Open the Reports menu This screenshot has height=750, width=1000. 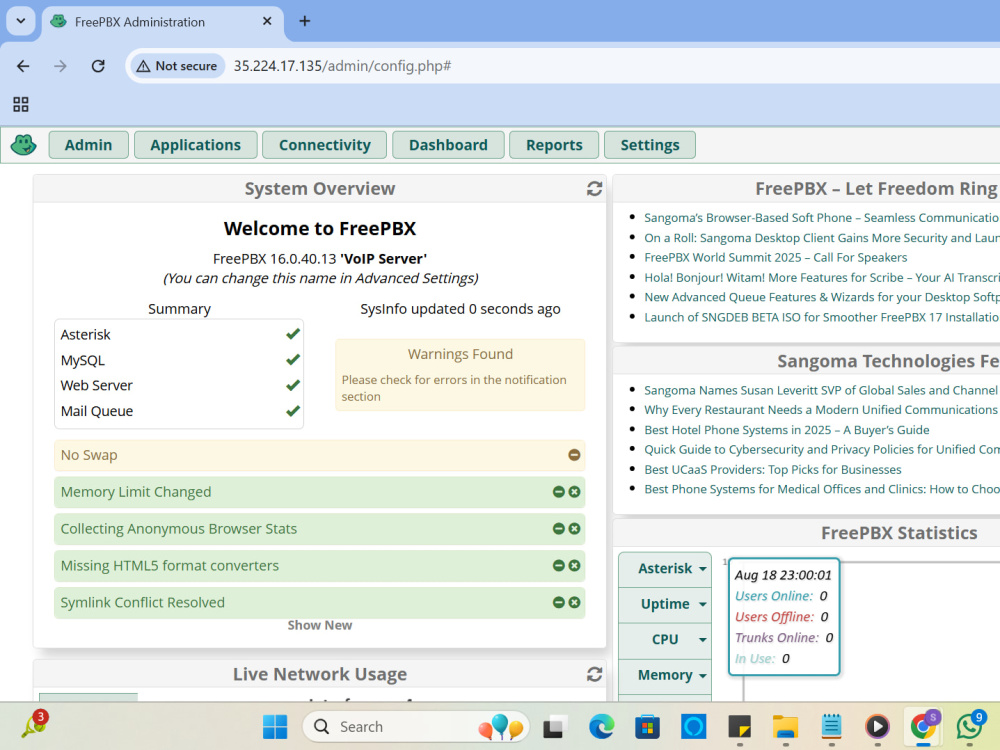coord(554,145)
